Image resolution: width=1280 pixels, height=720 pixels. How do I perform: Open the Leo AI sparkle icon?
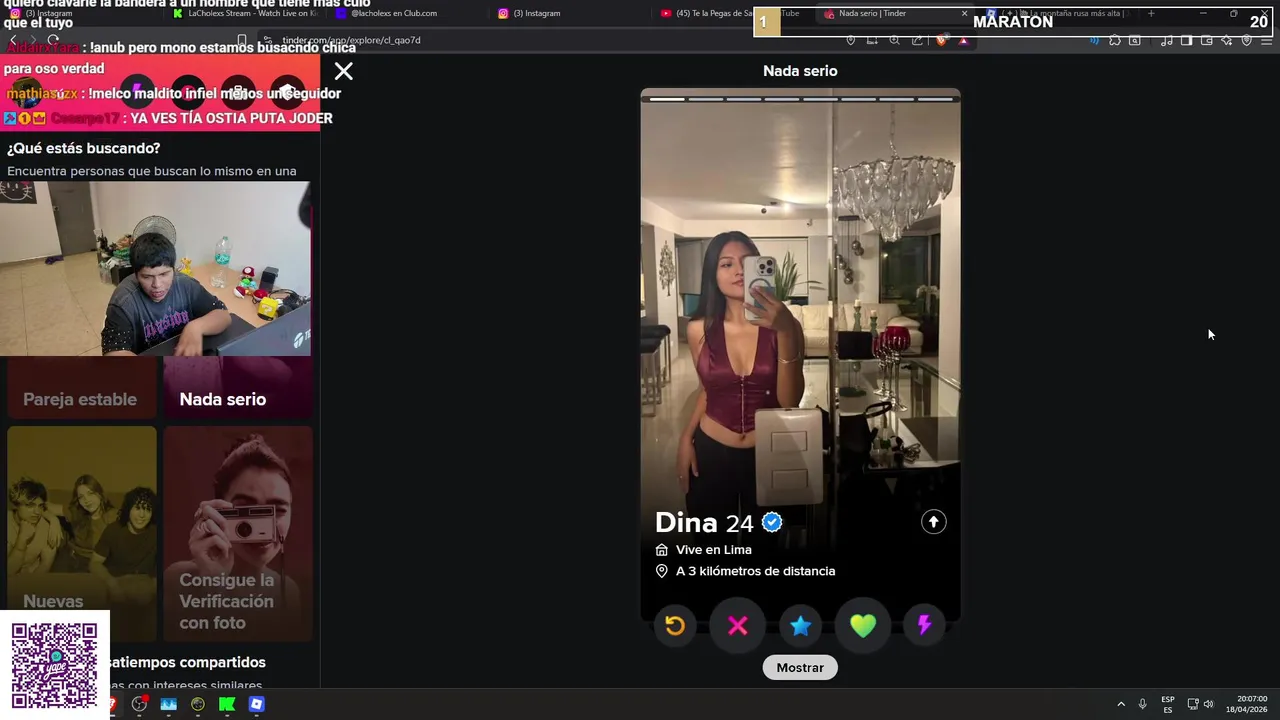pyautogui.click(x=1227, y=40)
